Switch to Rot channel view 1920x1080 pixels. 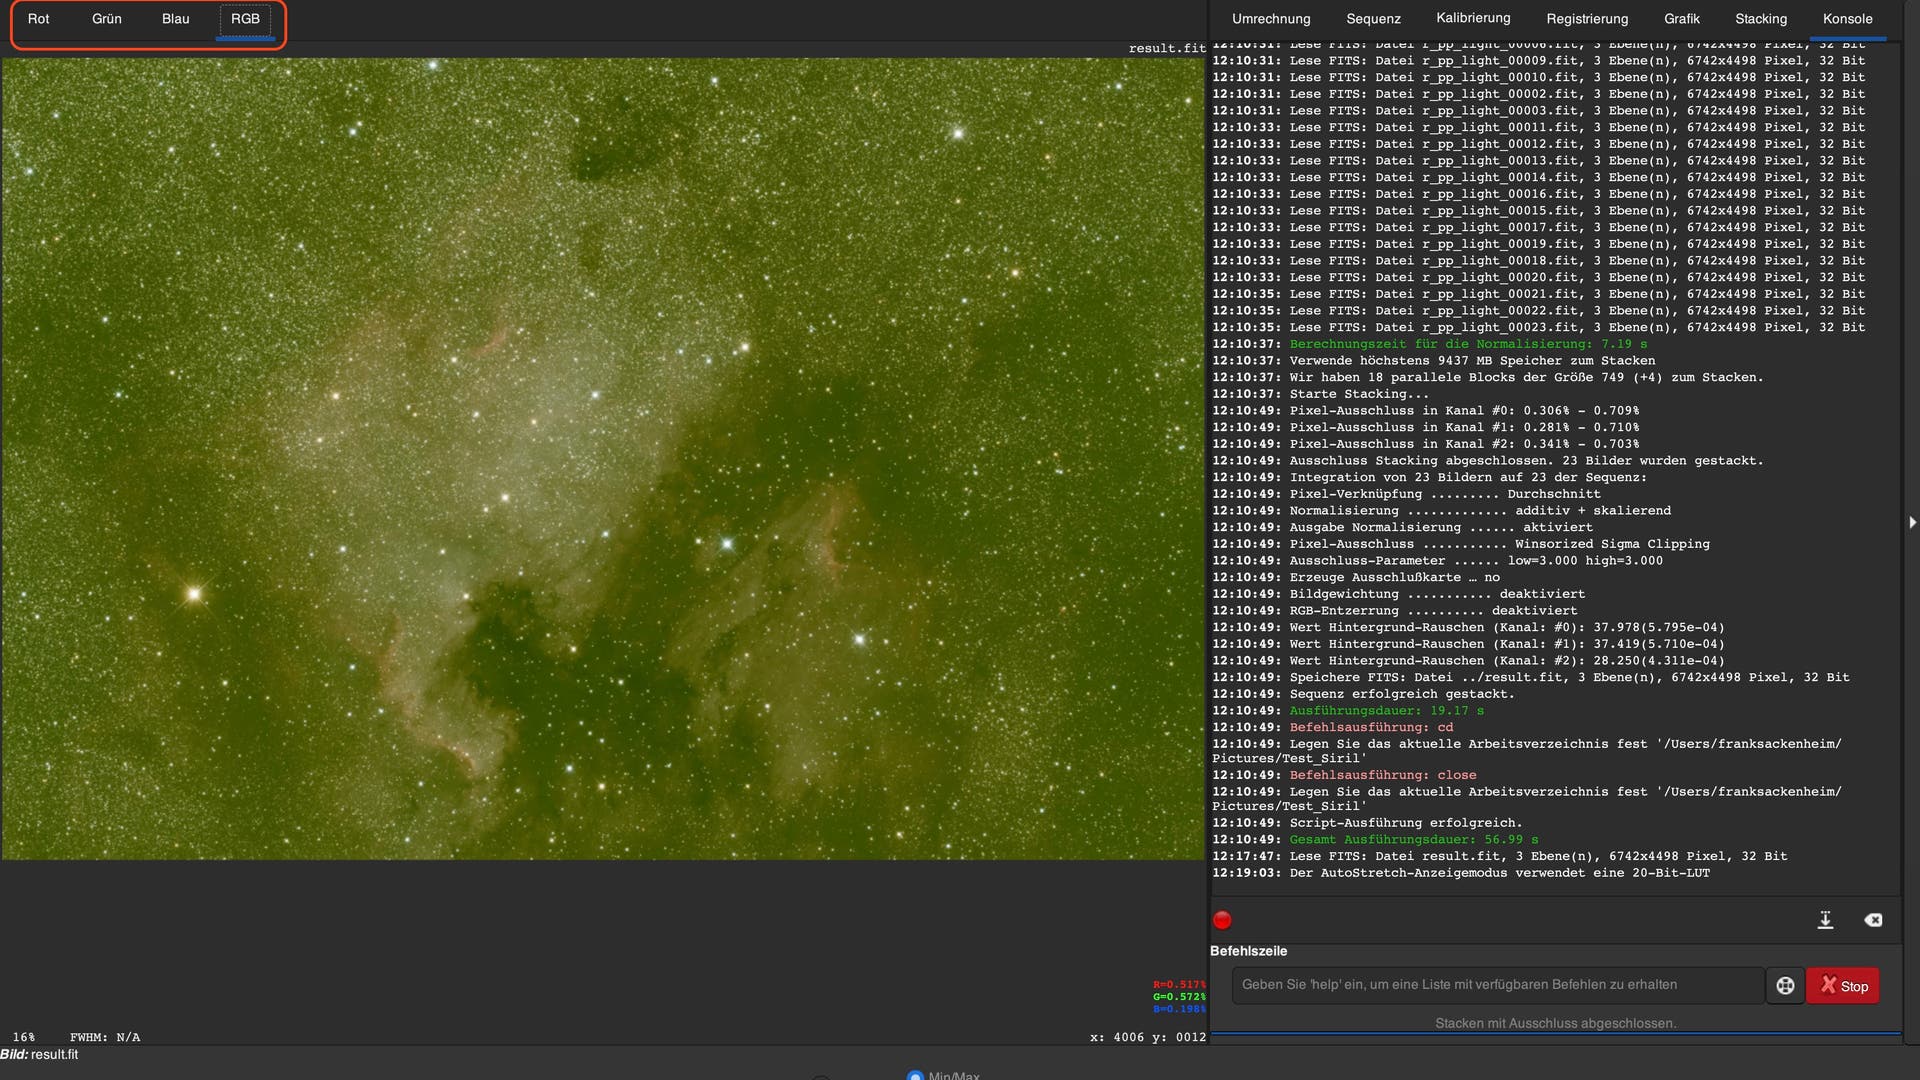pyautogui.click(x=38, y=17)
